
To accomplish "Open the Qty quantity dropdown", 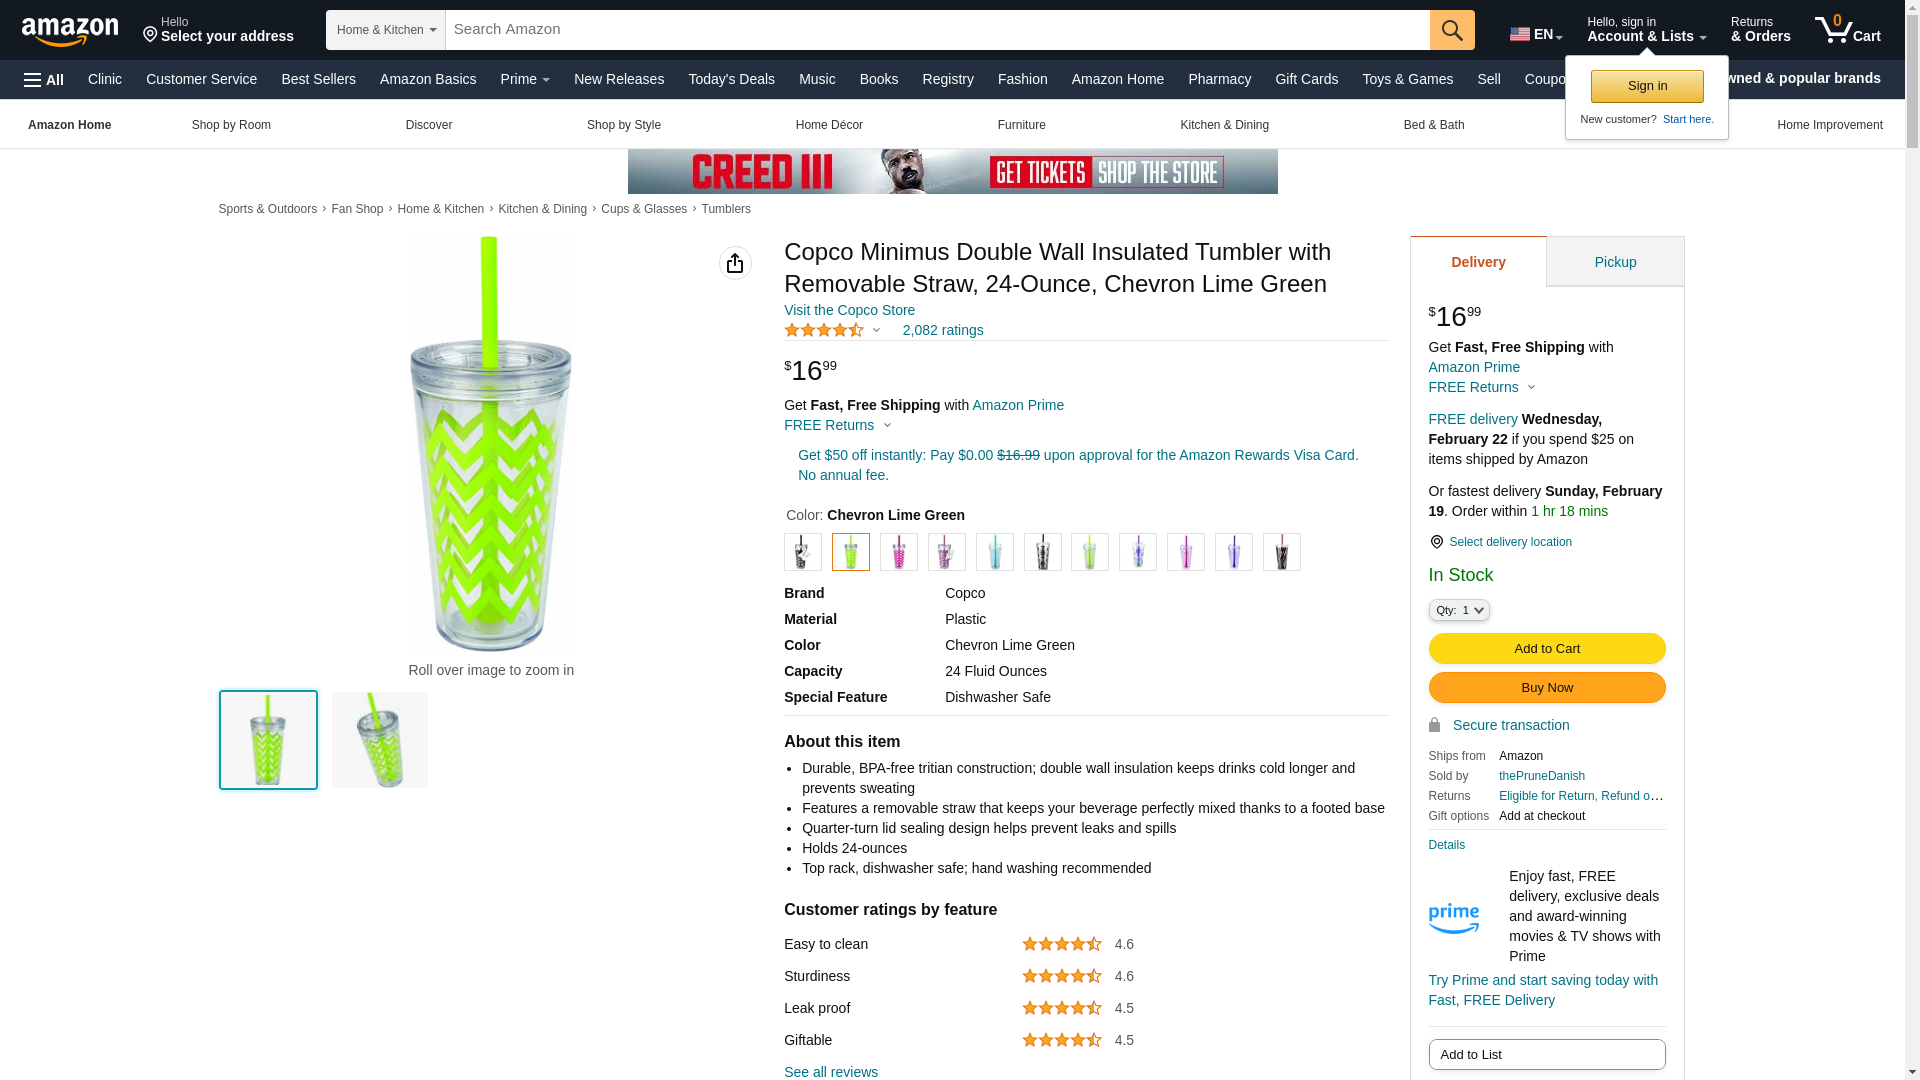I will pyautogui.click(x=1459, y=610).
